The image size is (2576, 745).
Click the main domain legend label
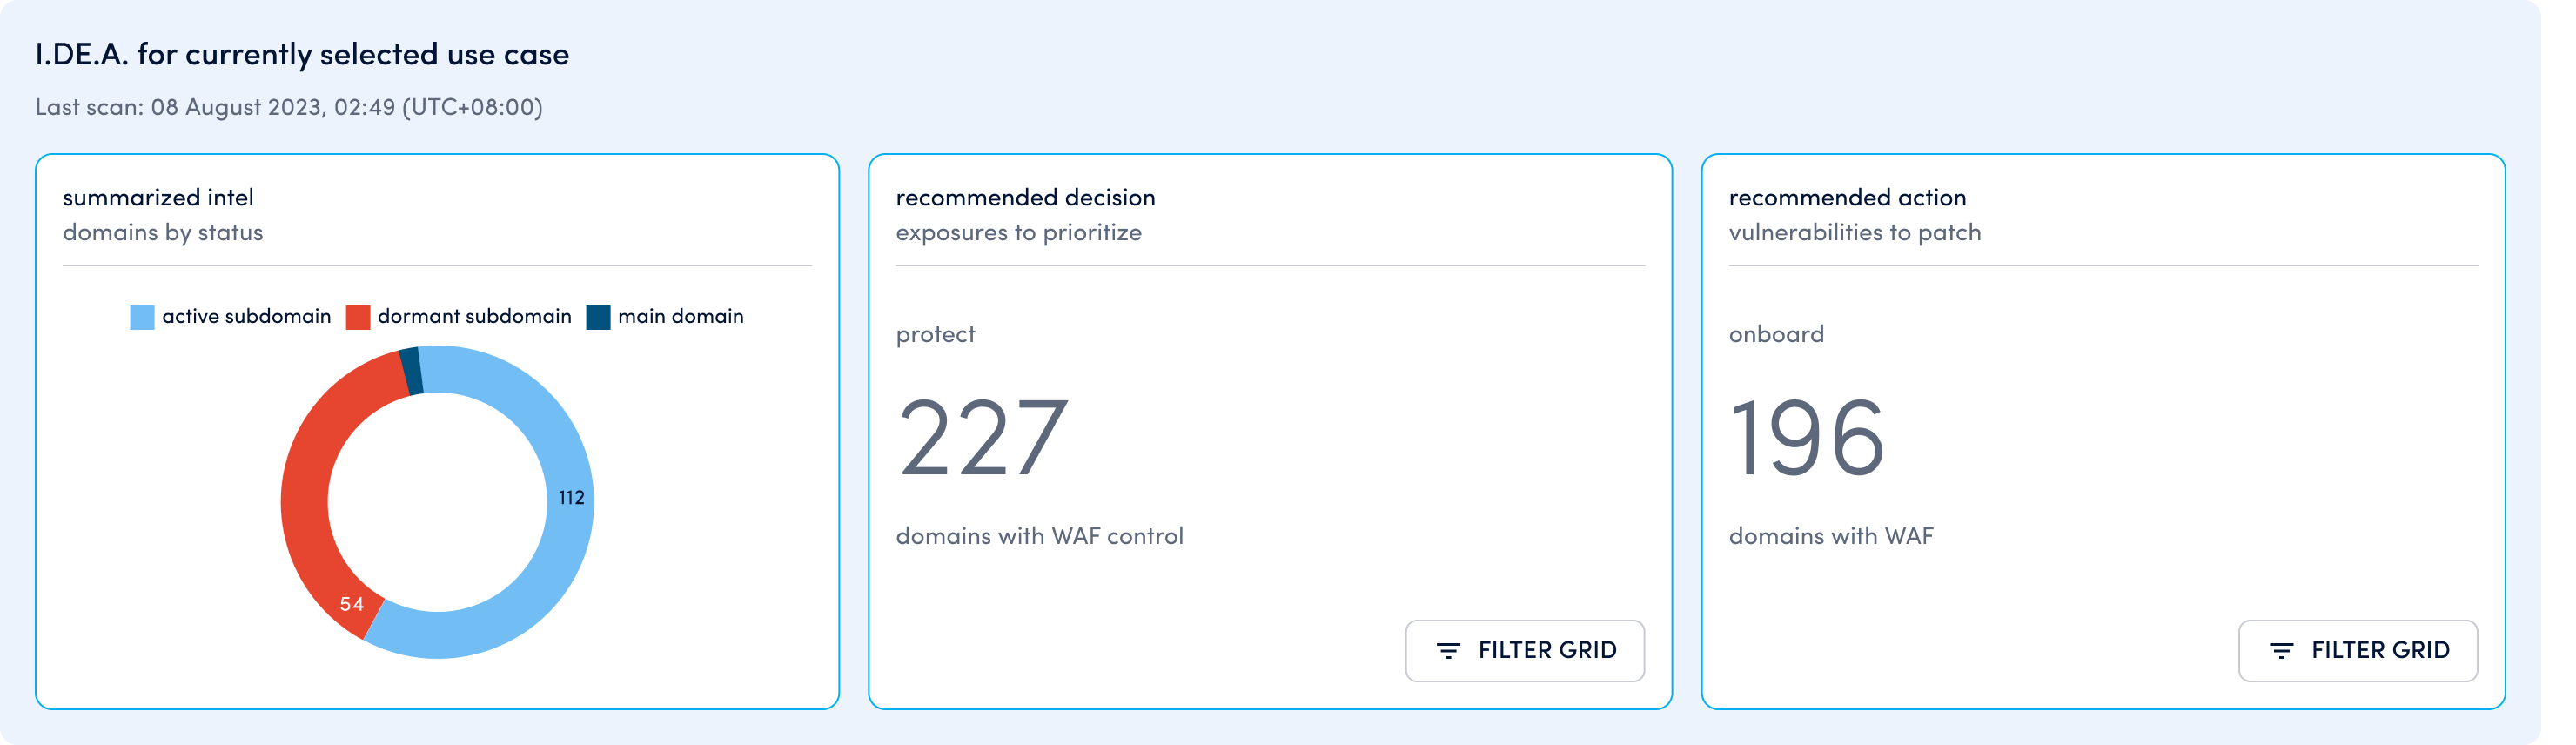tap(680, 316)
